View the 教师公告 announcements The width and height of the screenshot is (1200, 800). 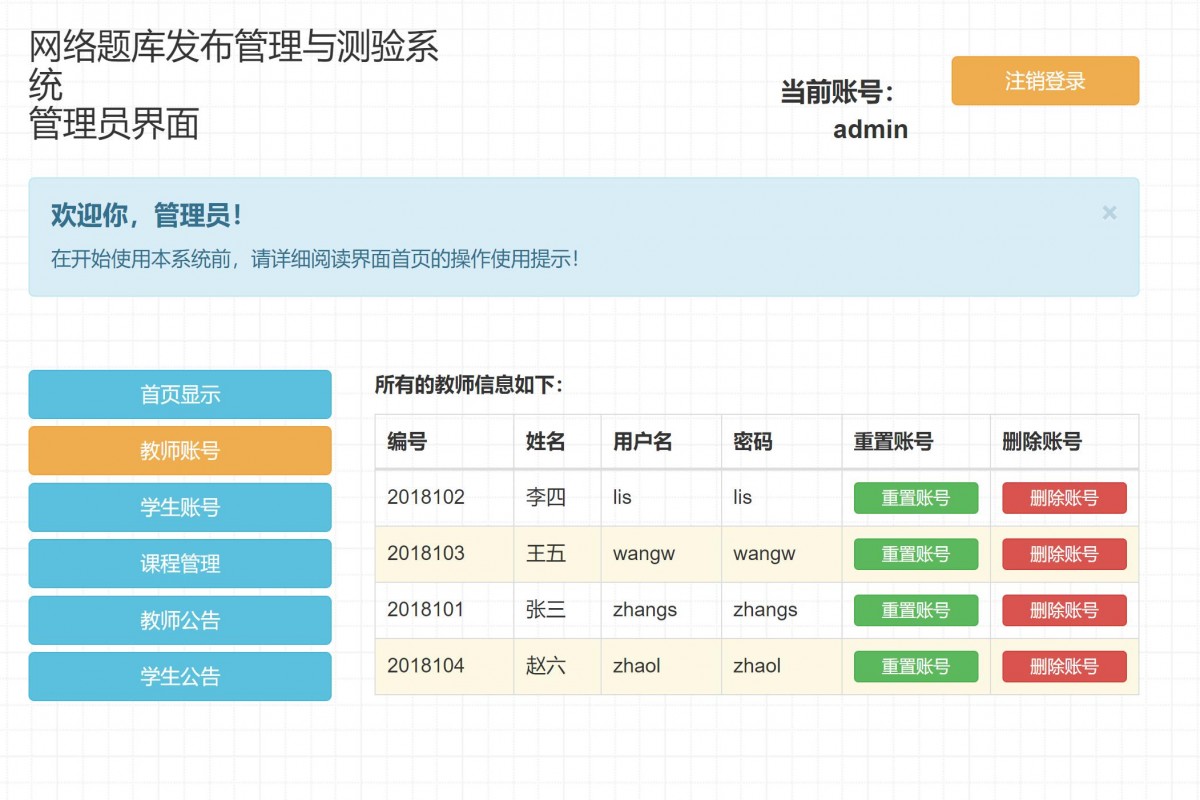pos(180,620)
